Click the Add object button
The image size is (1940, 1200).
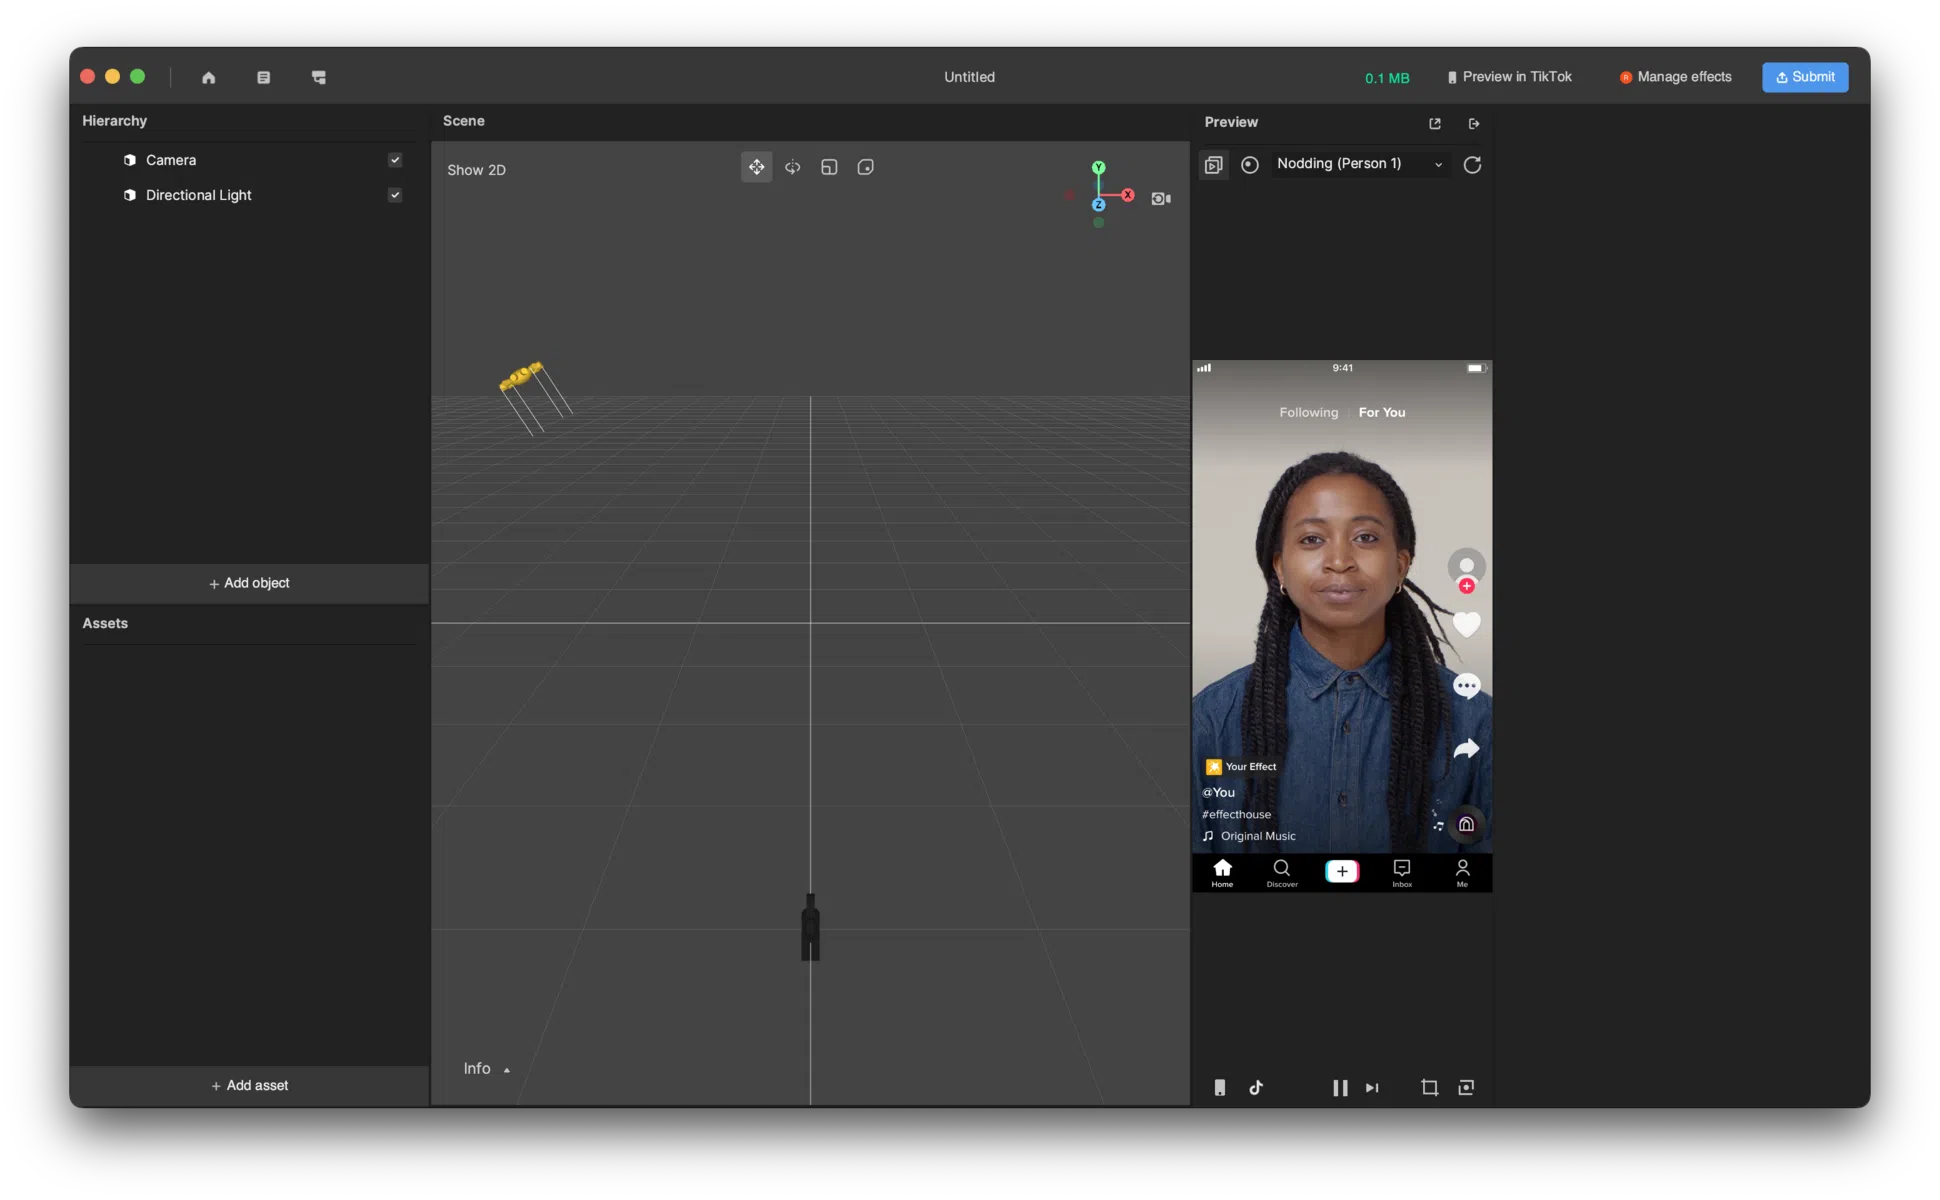[x=248, y=583]
